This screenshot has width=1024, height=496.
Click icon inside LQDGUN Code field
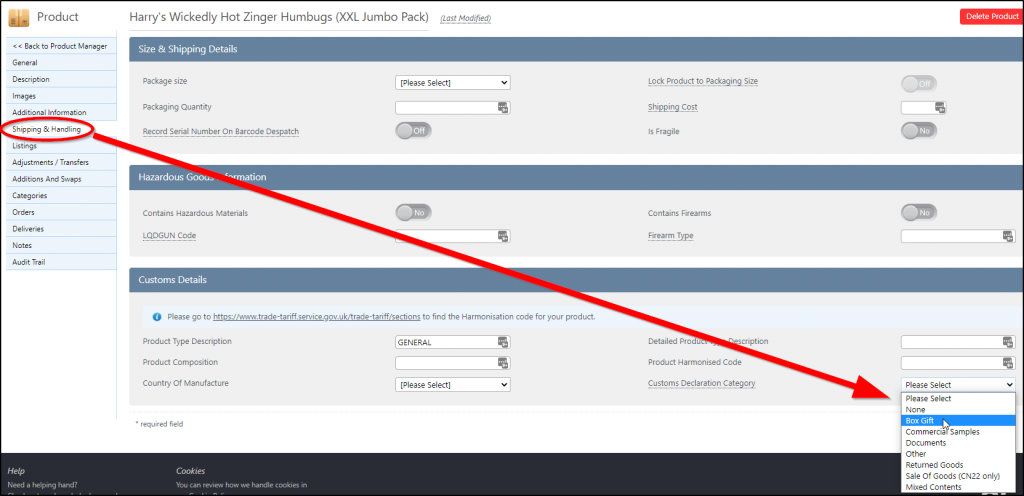coord(503,236)
